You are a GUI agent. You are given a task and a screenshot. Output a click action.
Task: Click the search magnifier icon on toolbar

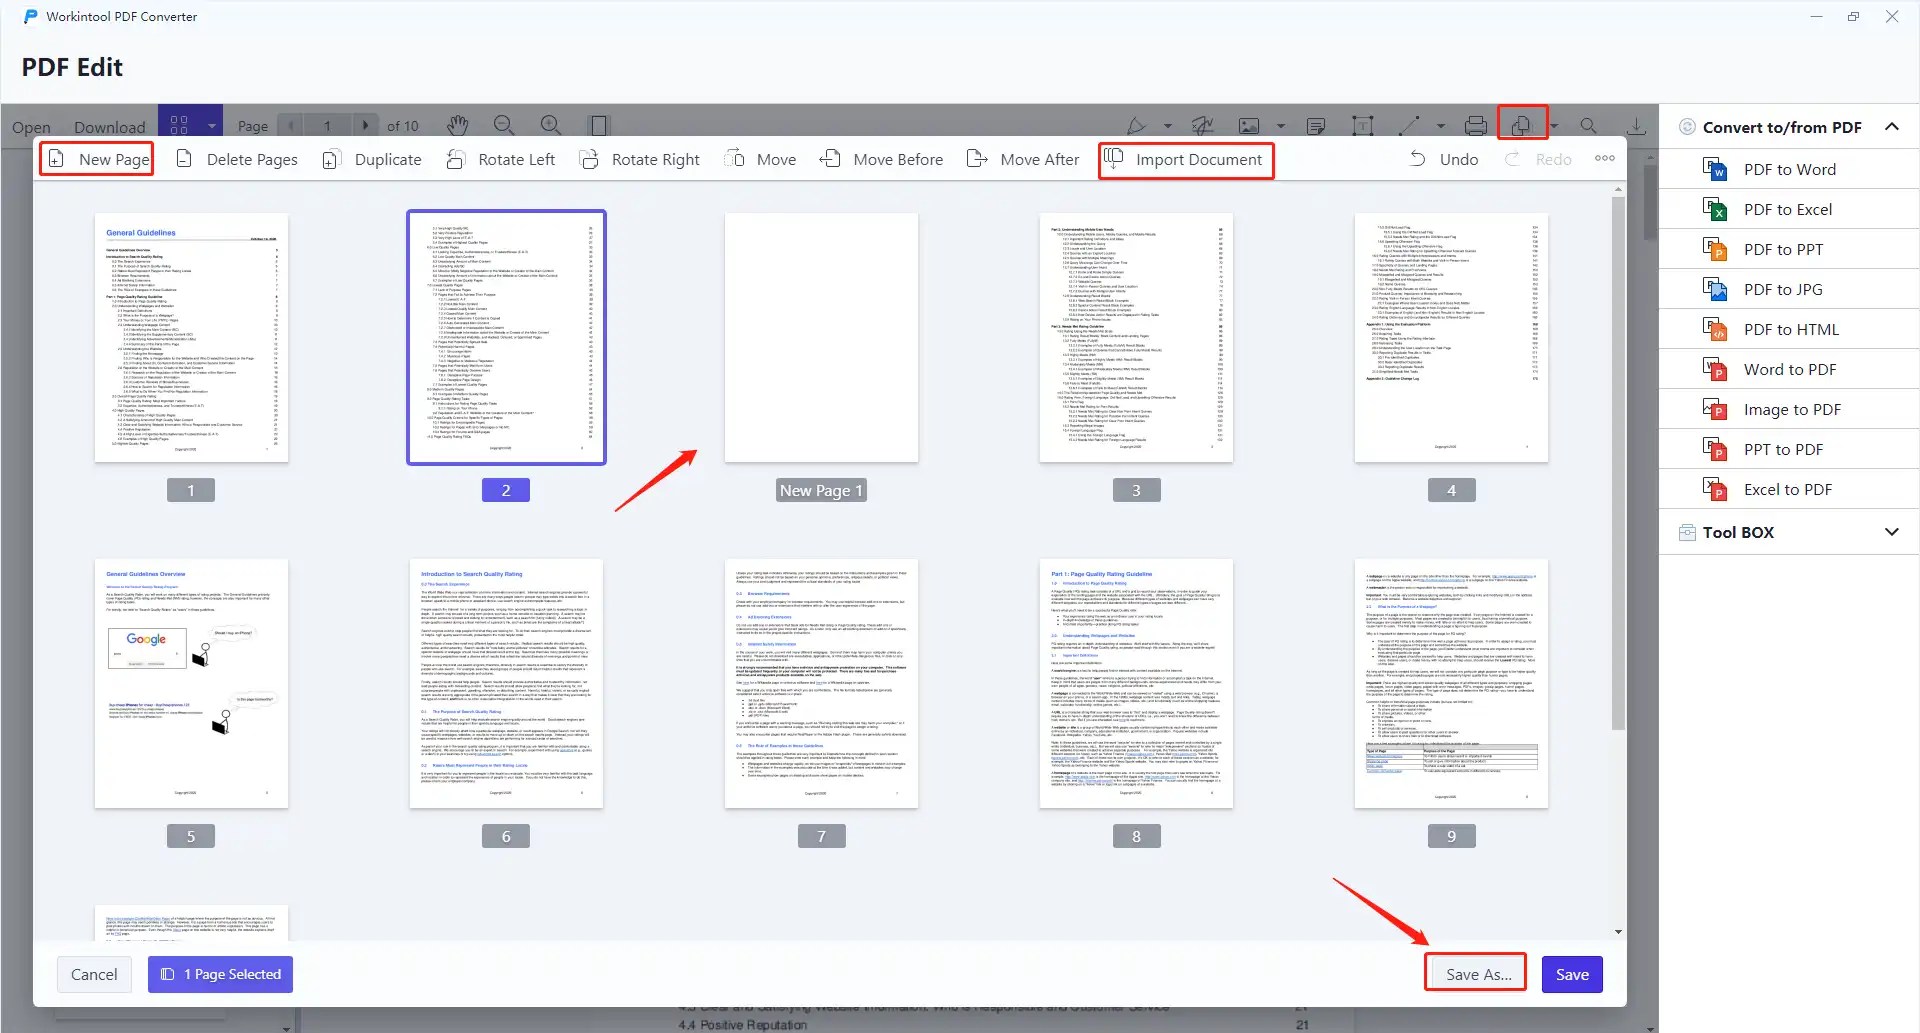1588,125
